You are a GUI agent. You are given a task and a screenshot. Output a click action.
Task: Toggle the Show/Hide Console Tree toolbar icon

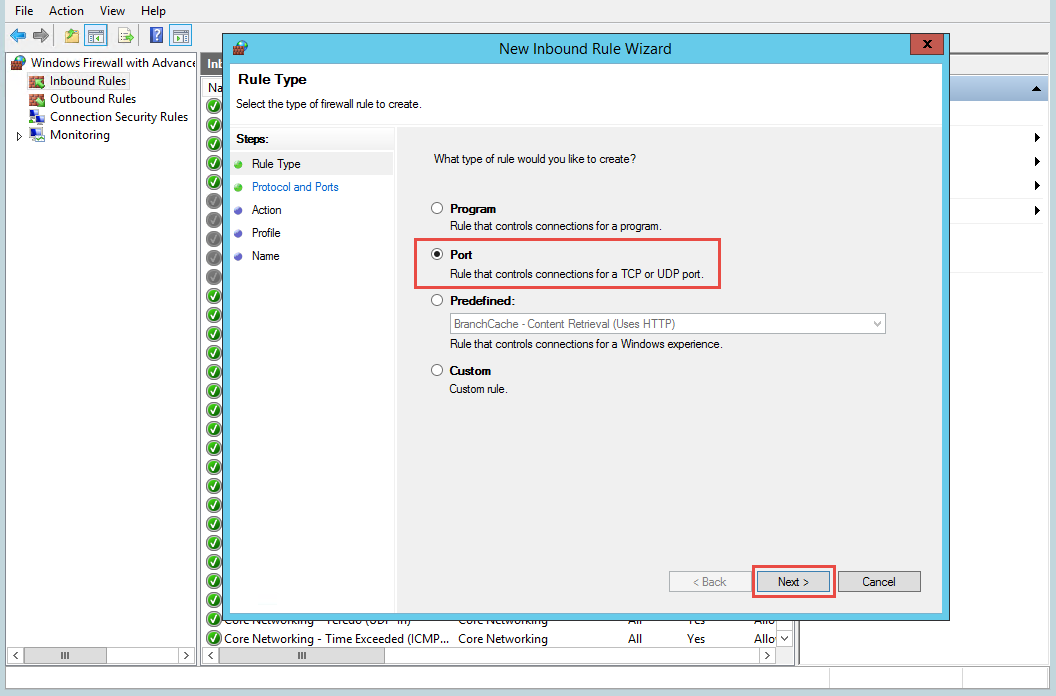point(96,35)
